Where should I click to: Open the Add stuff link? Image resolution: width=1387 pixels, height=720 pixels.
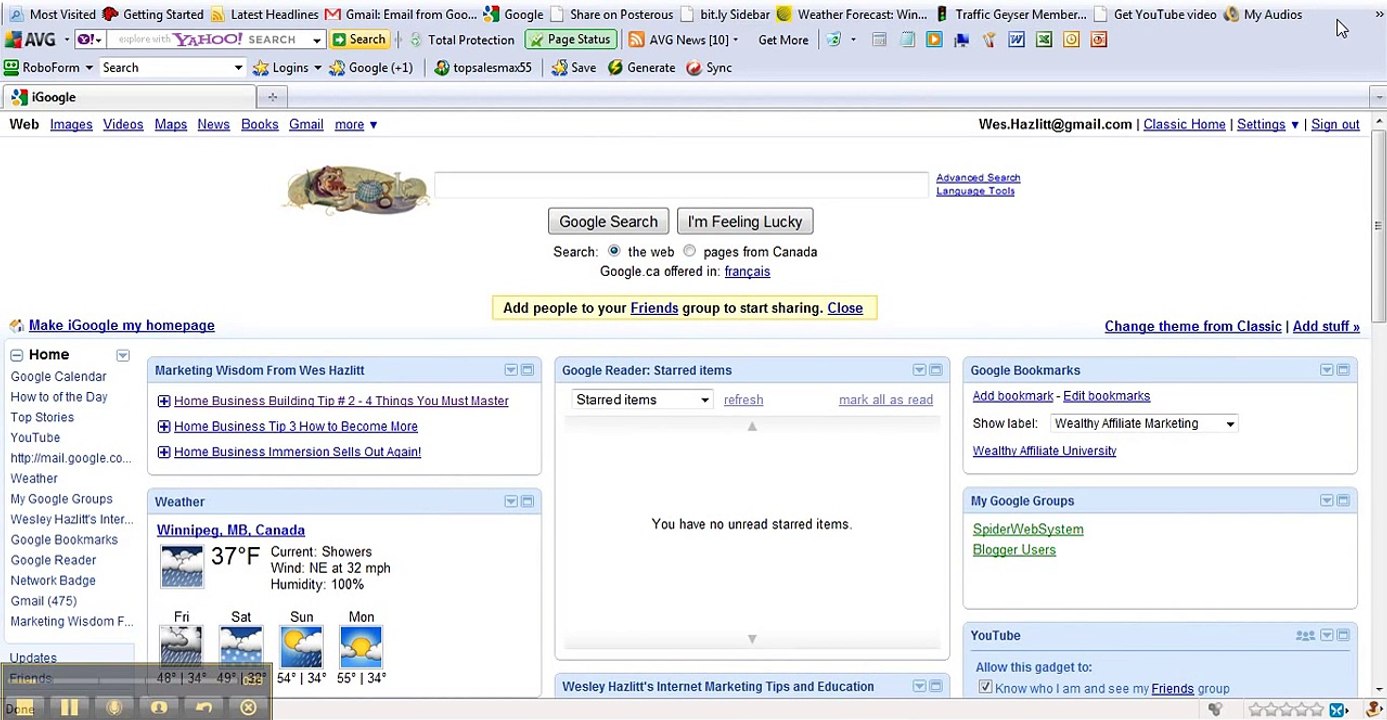1326,326
